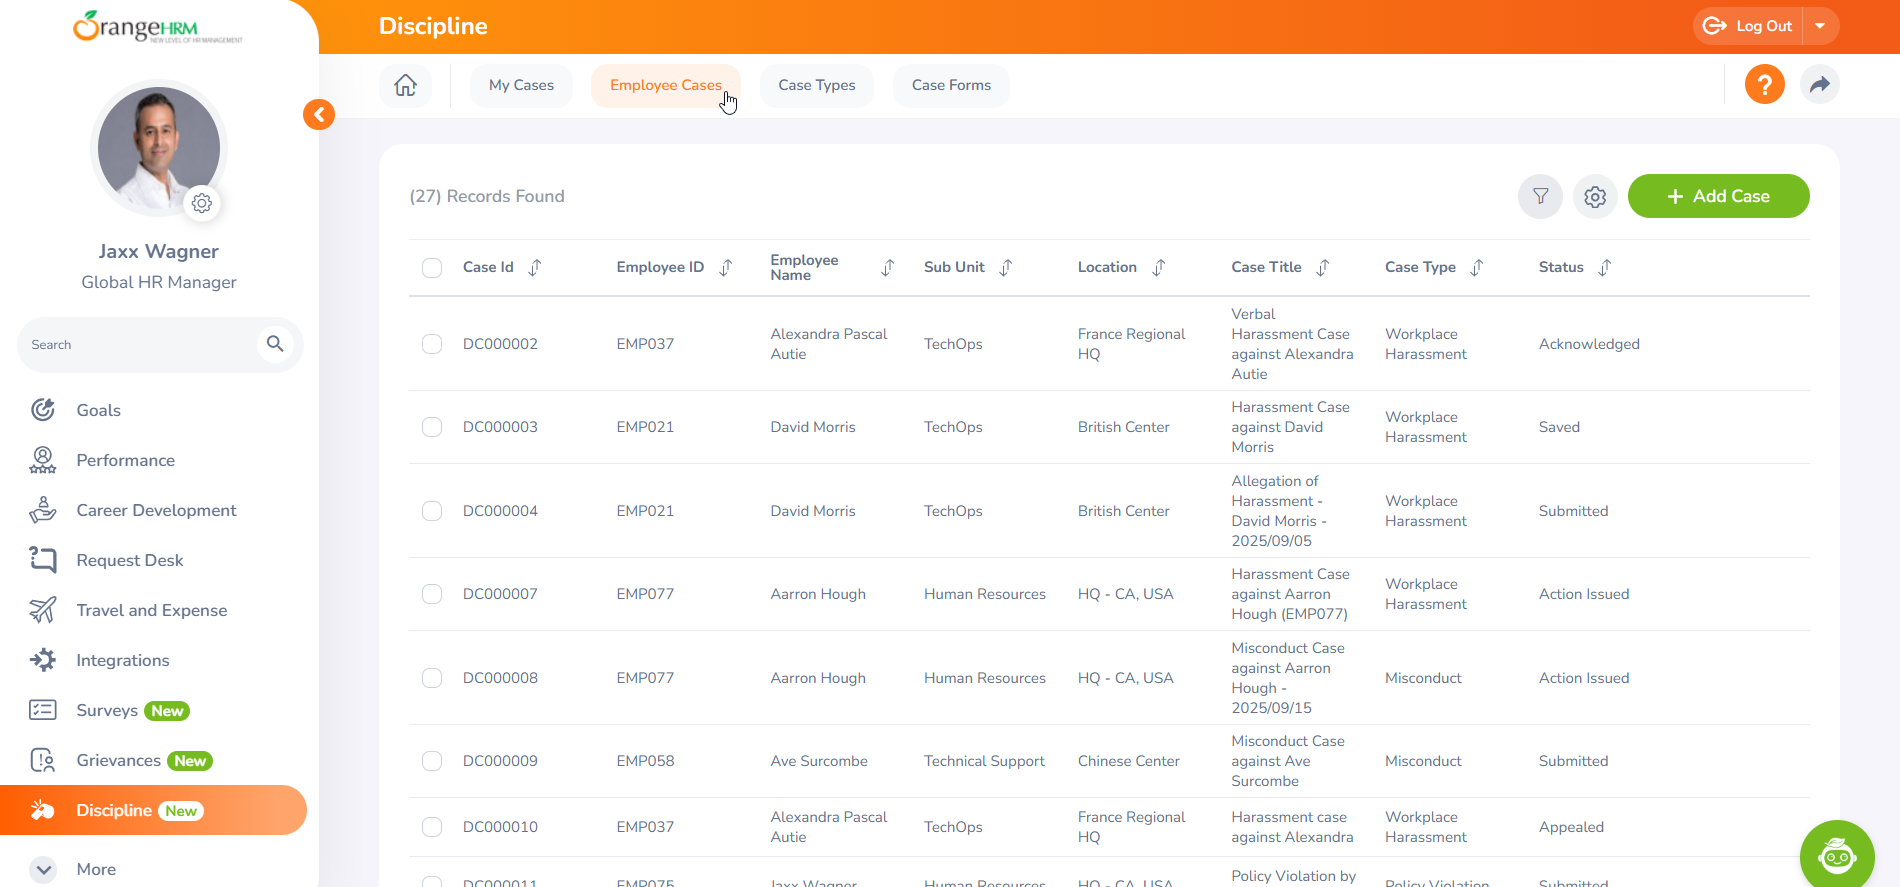Expand the More menu in the sidebar

click(x=43, y=869)
